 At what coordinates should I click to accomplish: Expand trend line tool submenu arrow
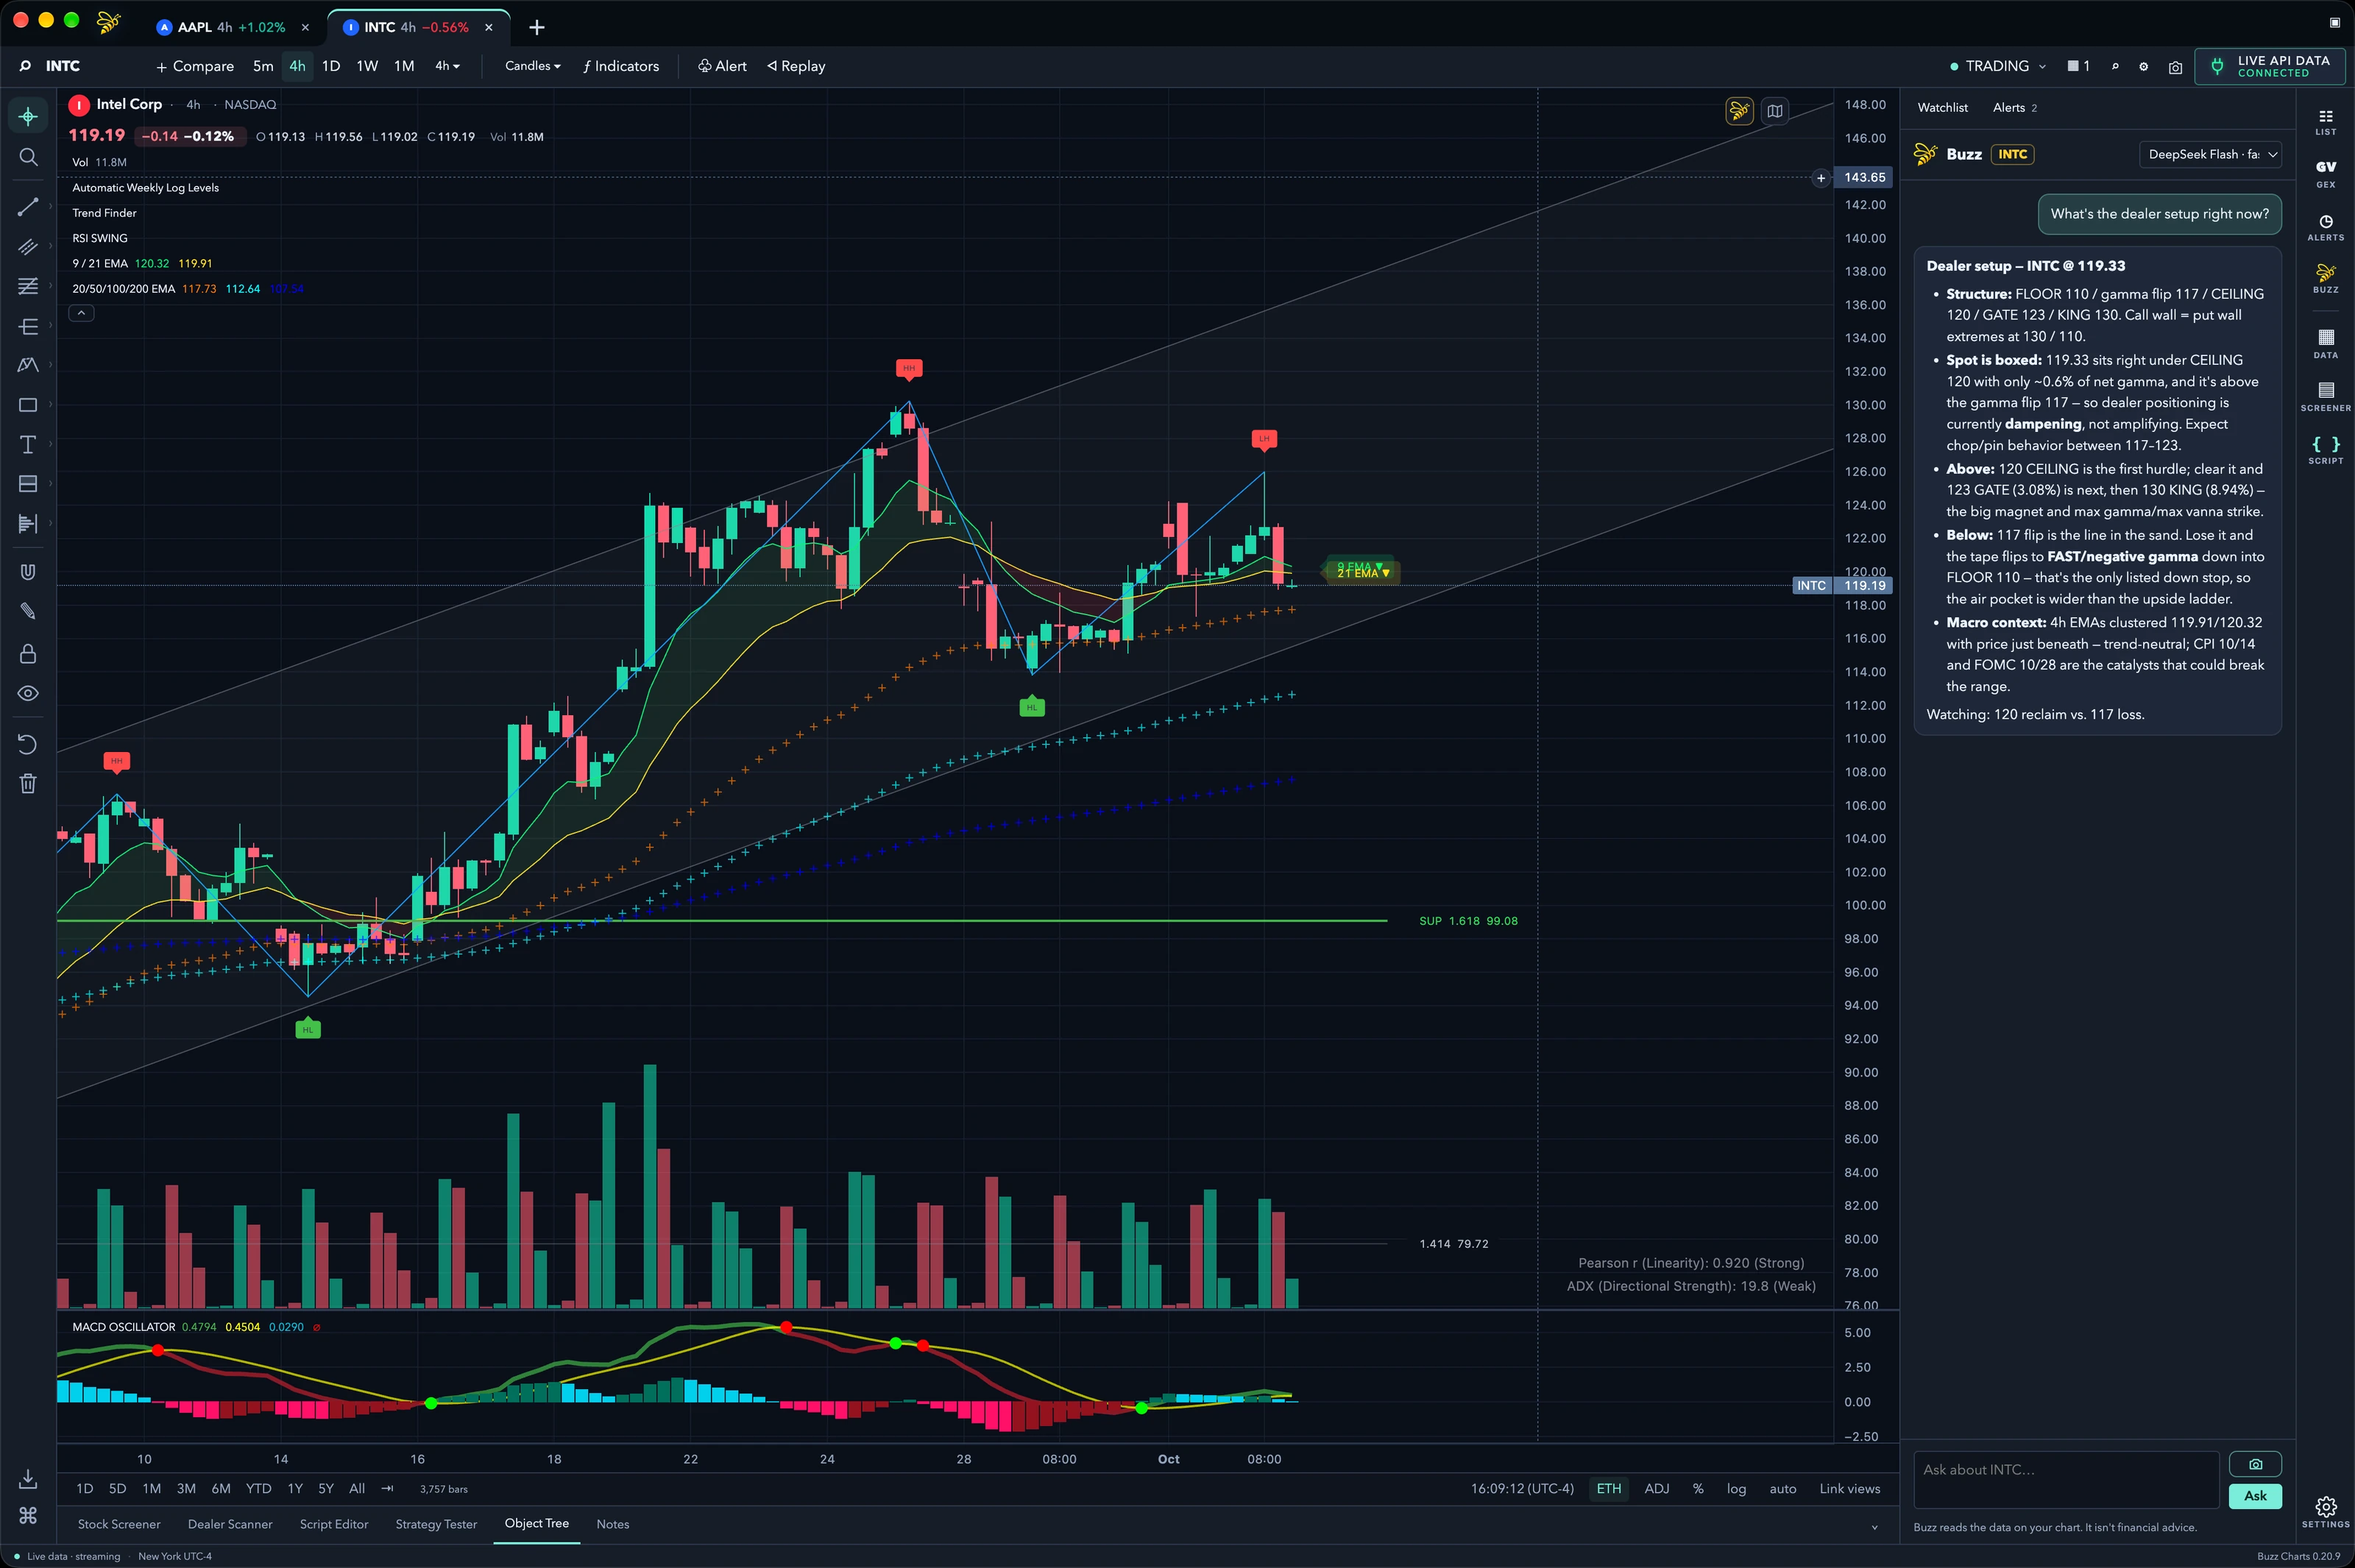[x=50, y=207]
